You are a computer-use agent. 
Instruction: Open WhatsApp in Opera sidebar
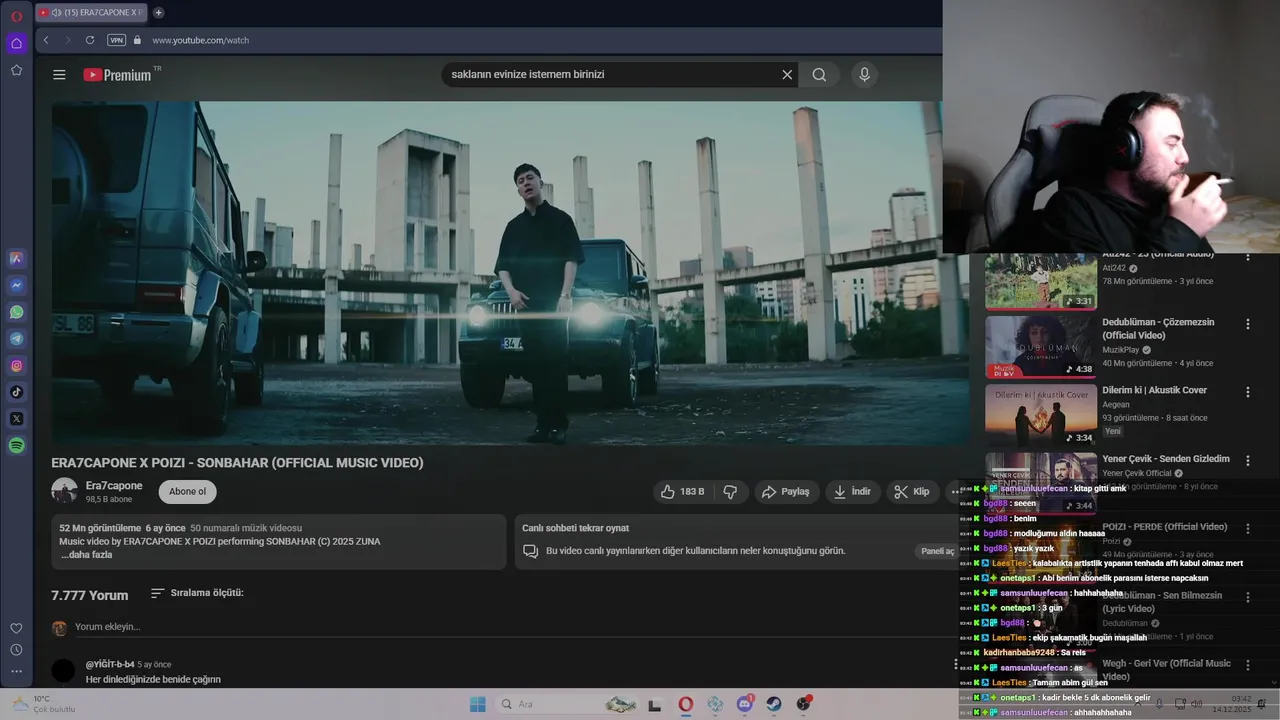tap(16, 312)
